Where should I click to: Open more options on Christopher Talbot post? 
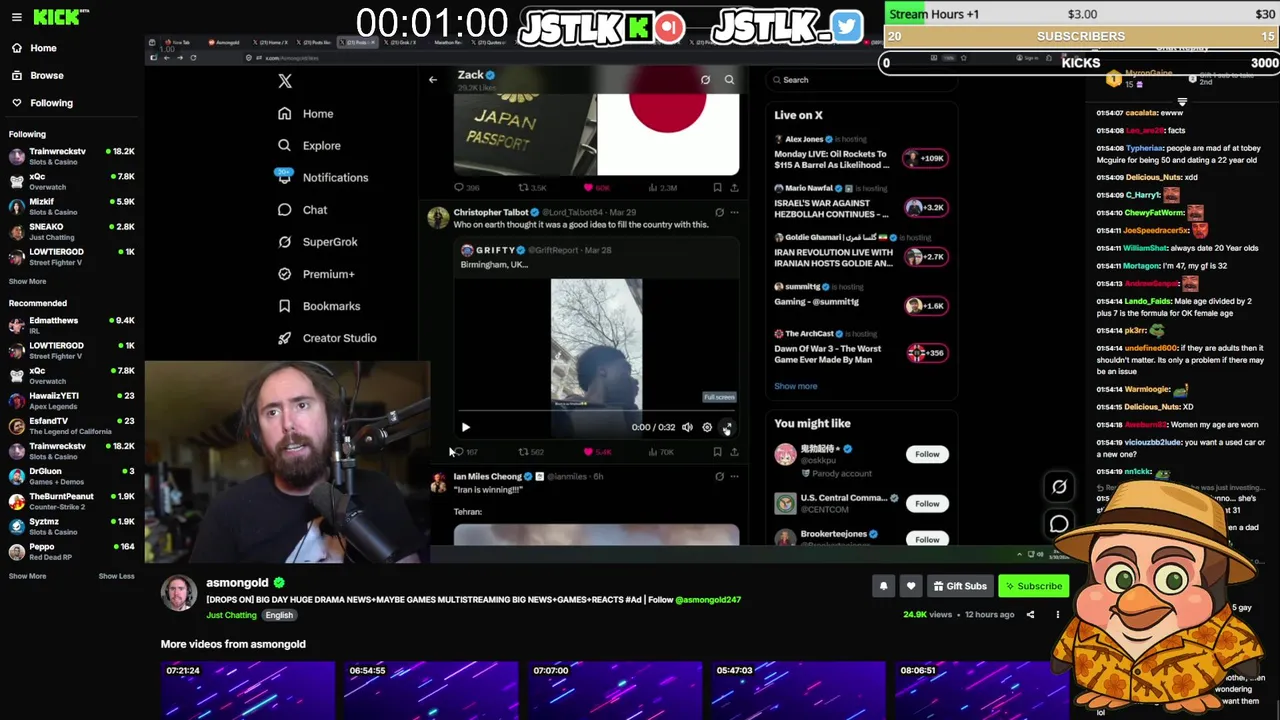point(734,212)
